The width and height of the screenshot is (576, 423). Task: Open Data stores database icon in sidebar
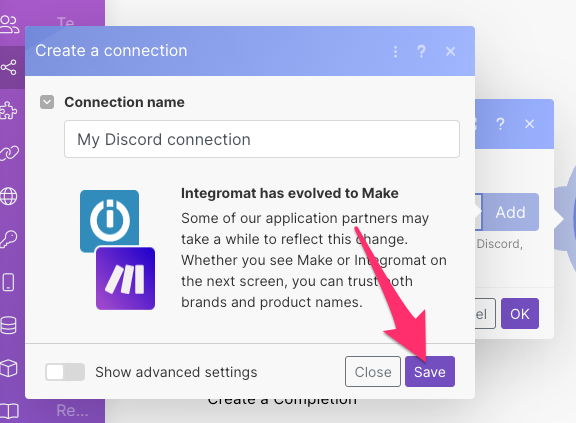coord(8,325)
